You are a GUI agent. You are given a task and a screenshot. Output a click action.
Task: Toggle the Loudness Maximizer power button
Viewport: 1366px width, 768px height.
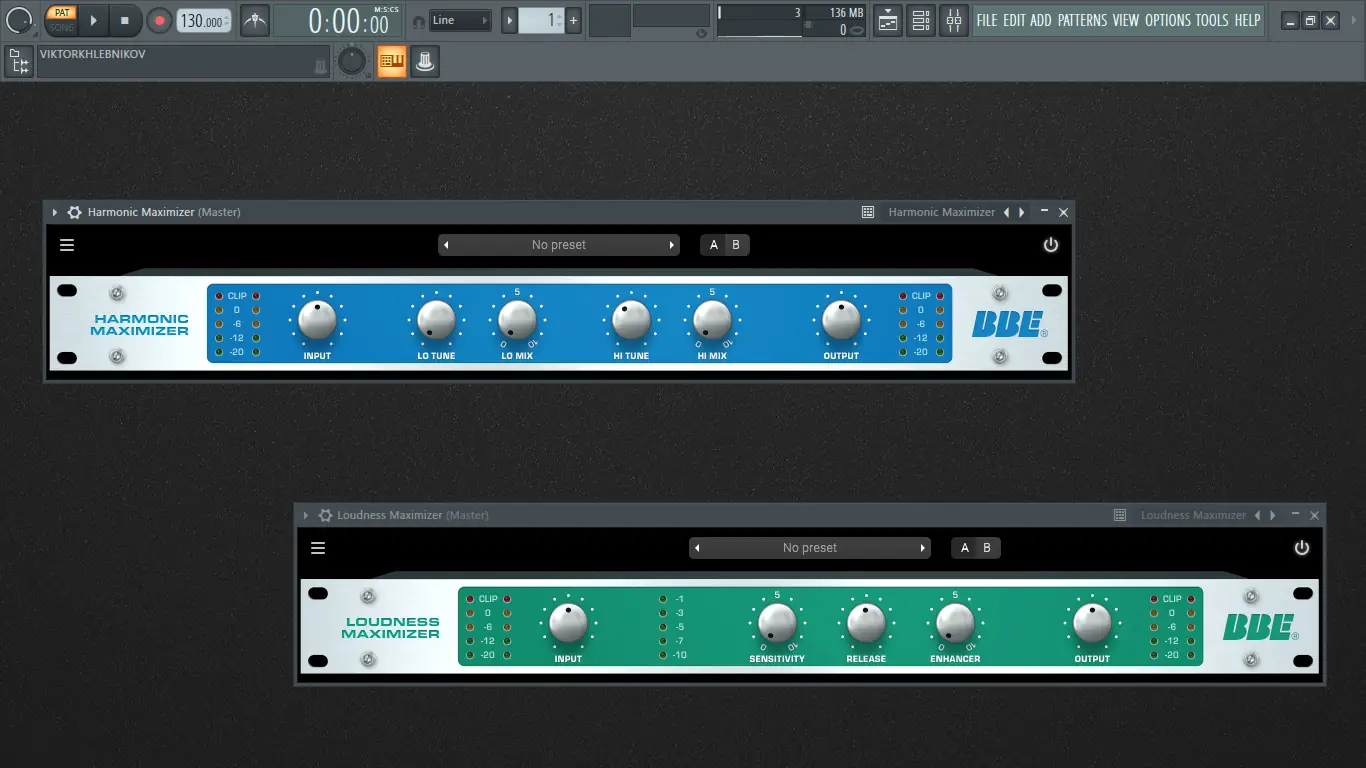1302,547
